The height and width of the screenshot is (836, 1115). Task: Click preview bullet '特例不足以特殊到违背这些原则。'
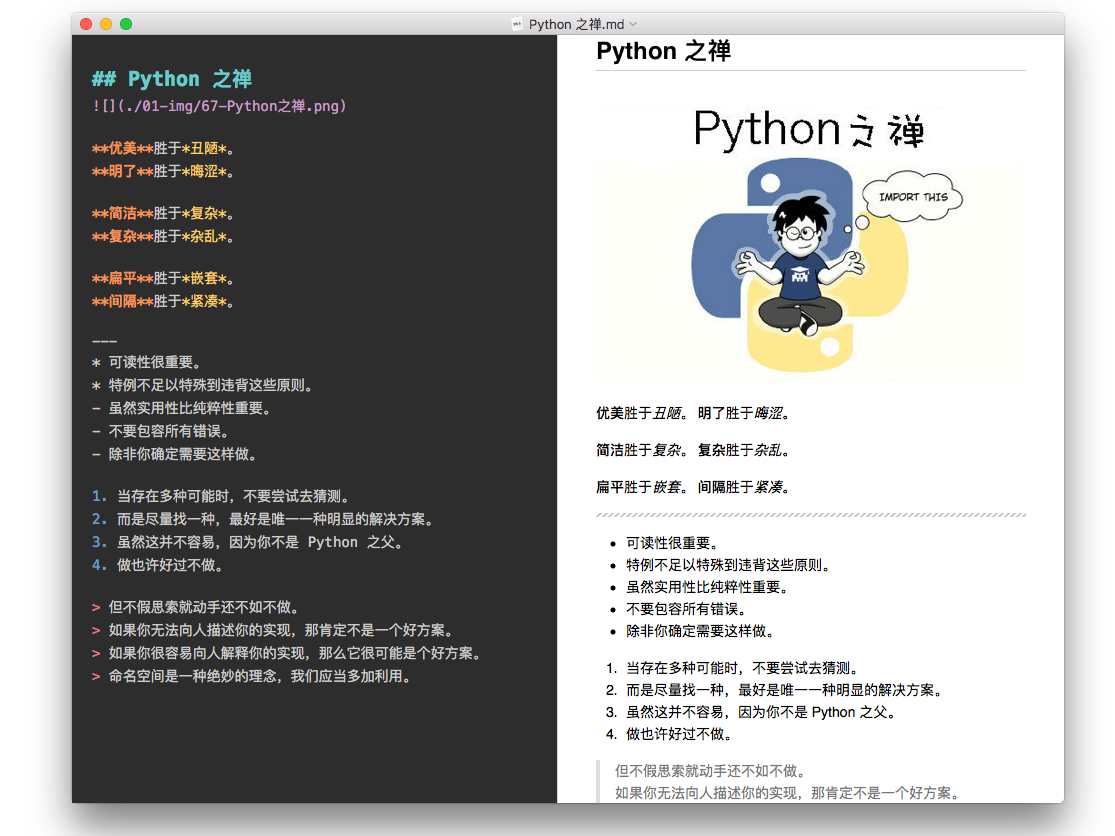(730, 565)
